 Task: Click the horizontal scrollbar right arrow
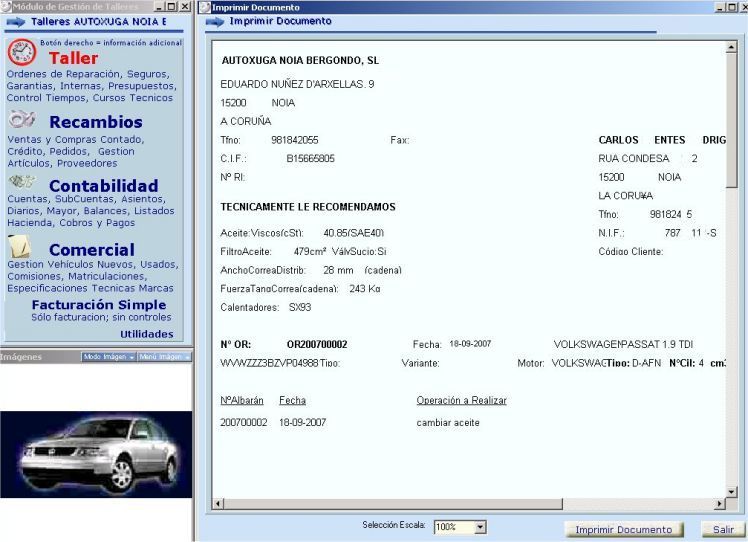720,503
